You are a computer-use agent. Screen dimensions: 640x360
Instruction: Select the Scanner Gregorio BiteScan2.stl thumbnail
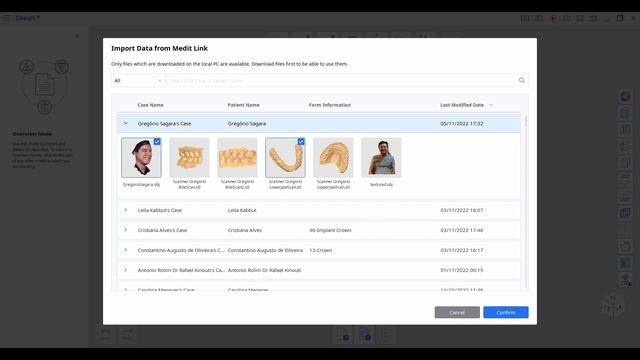point(237,158)
